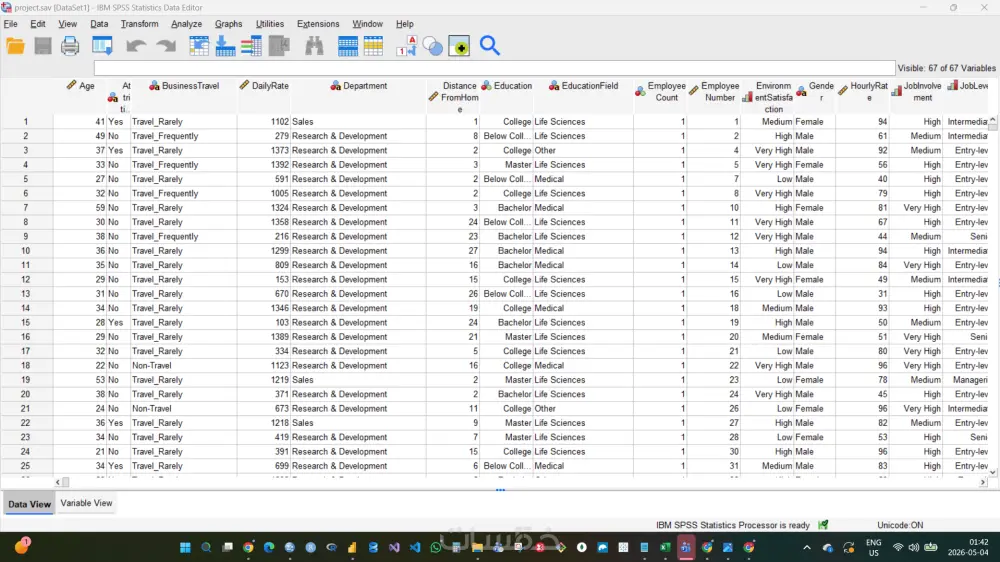
Task: Click the ENG US language indicator
Action: pyautogui.click(x=873, y=547)
